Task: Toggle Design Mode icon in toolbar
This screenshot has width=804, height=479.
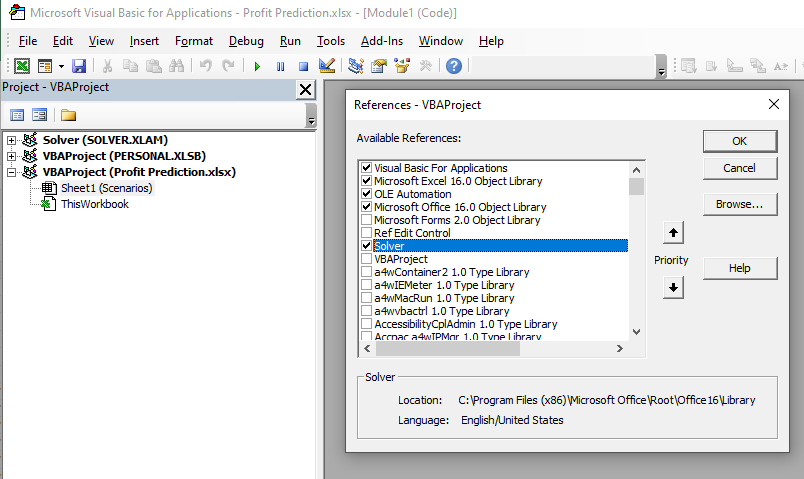Action: [x=326, y=66]
